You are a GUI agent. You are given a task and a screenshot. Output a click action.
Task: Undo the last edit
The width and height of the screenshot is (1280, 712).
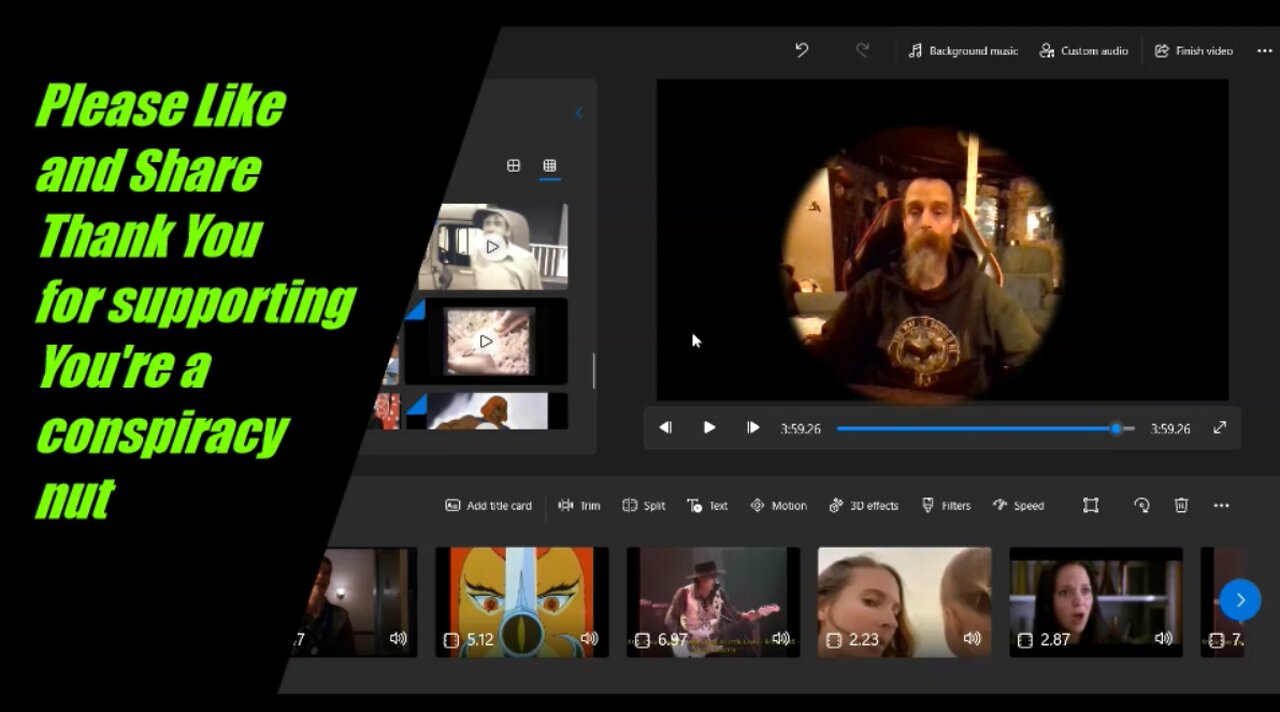click(801, 50)
